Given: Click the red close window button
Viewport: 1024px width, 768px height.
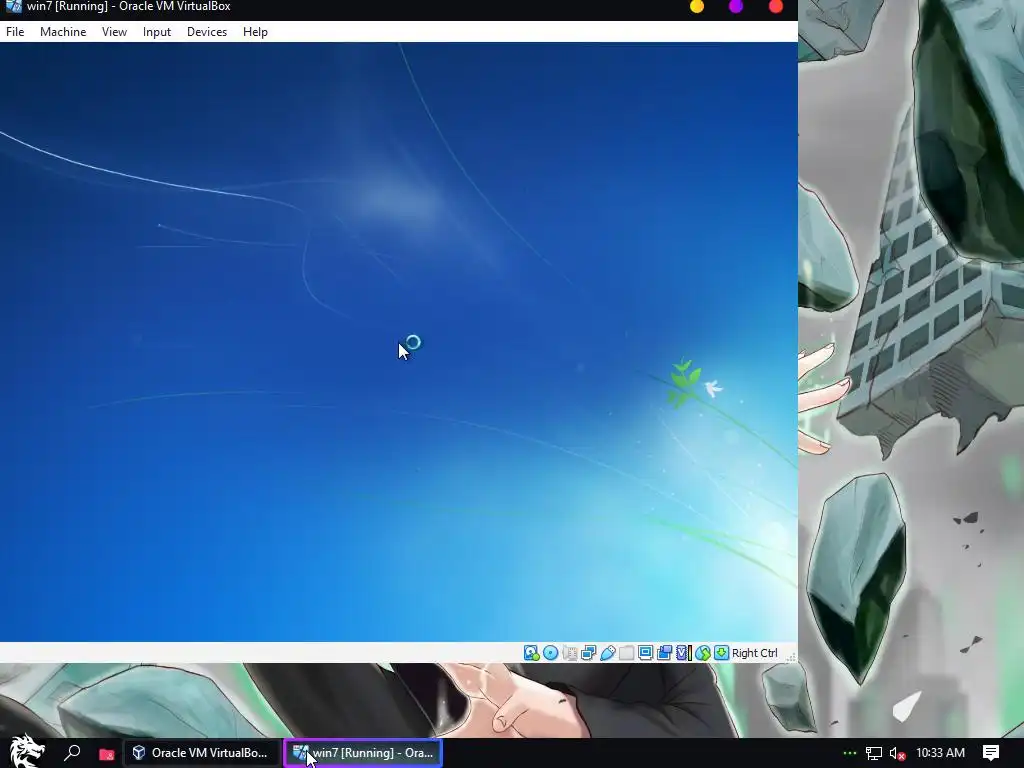Looking at the screenshot, I should pyautogui.click(x=775, y=7).
